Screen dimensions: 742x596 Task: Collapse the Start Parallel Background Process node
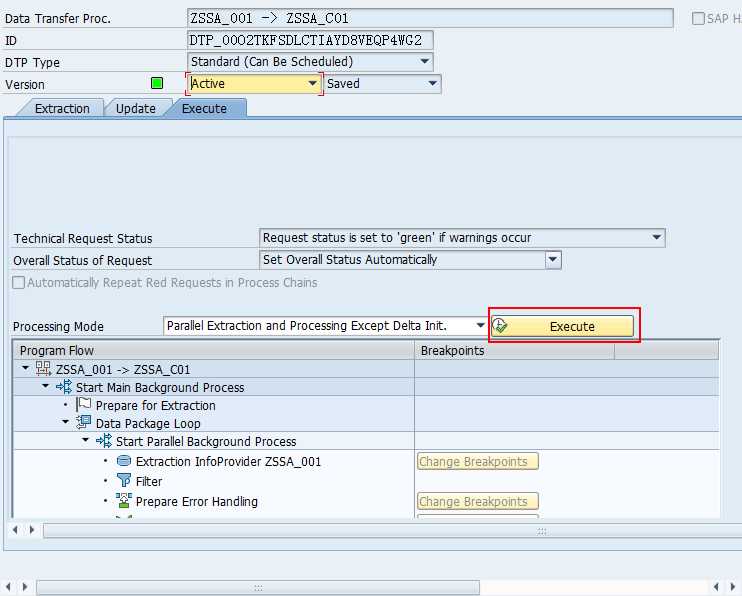pyautogui.click(x=85, y=440)
